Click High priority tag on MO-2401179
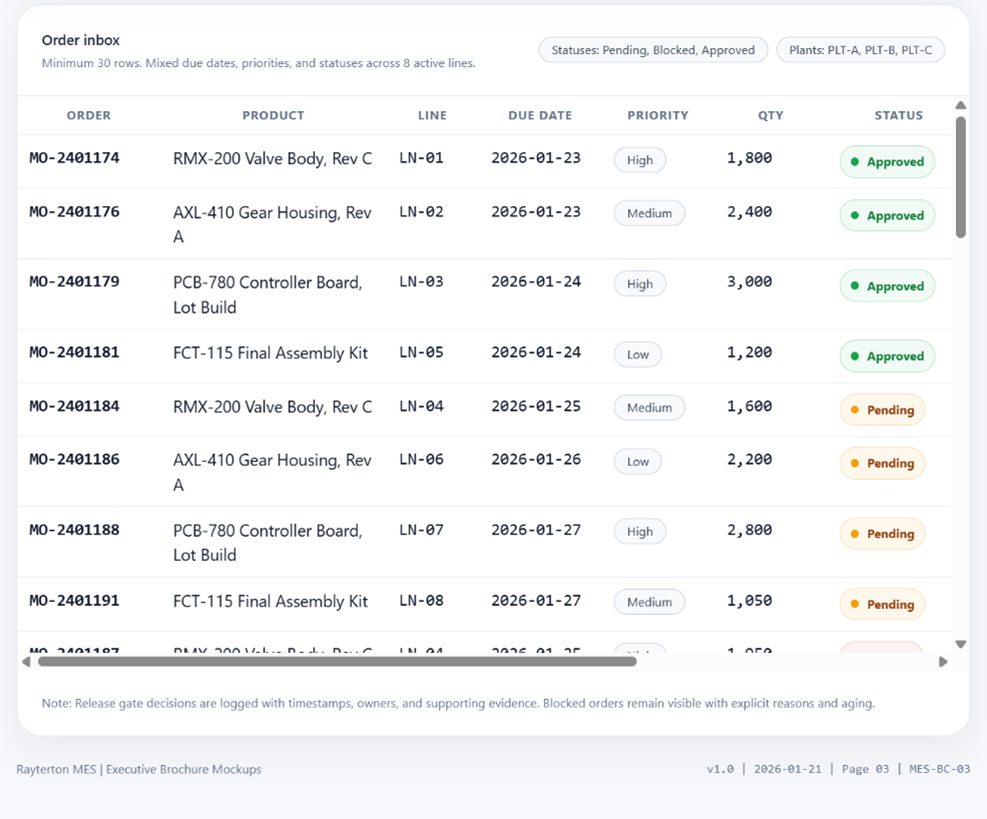987x819 pixels. (640, 284)
